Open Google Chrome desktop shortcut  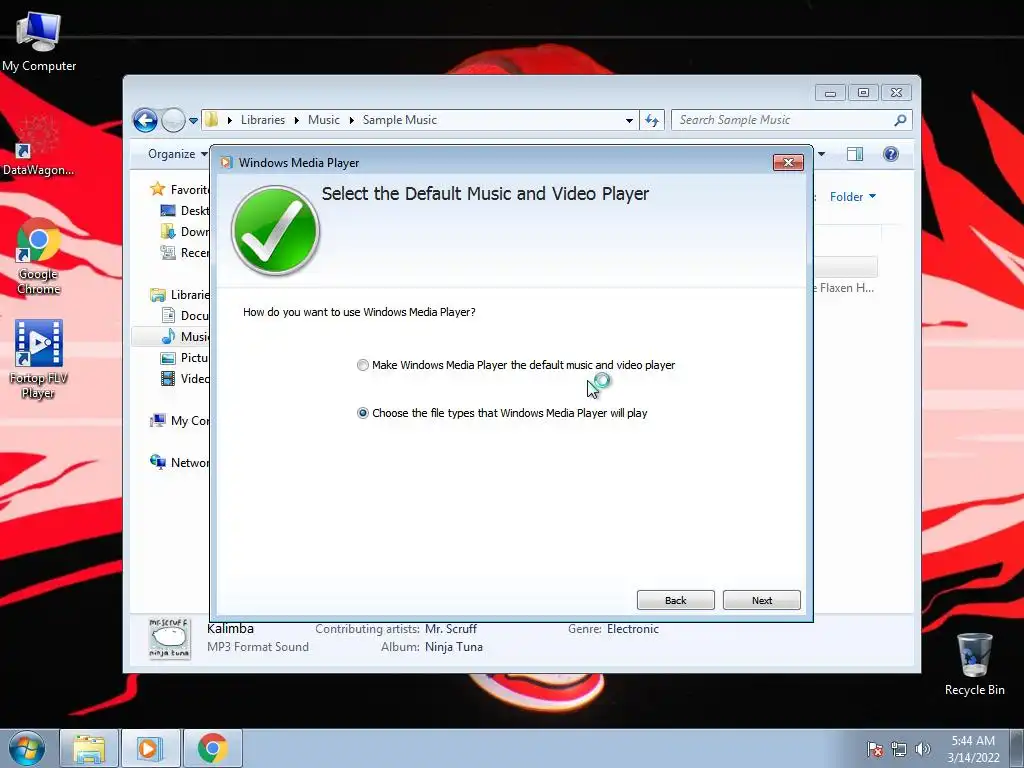click(39, 257)
